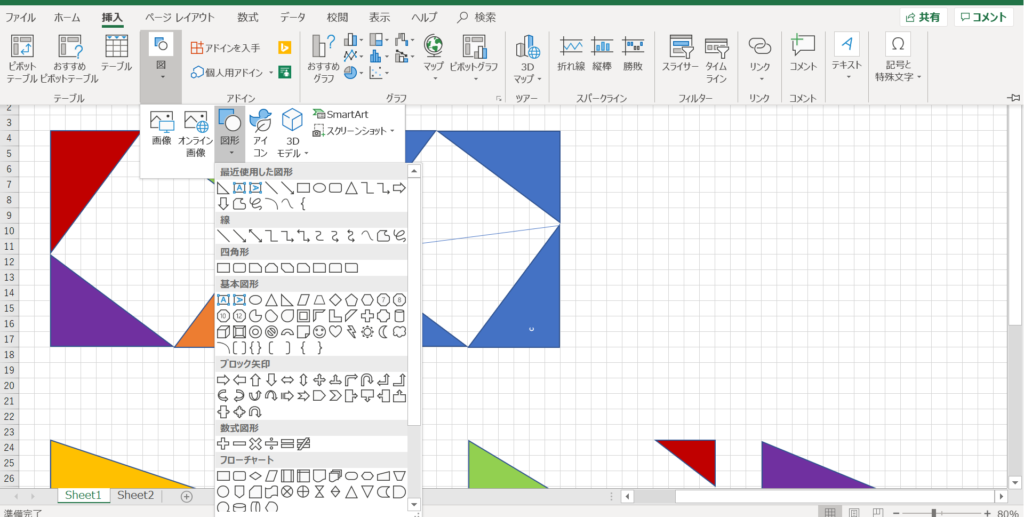Click the 画像 picture icon
Viewport: 1024px width, 517px height.
161,128
